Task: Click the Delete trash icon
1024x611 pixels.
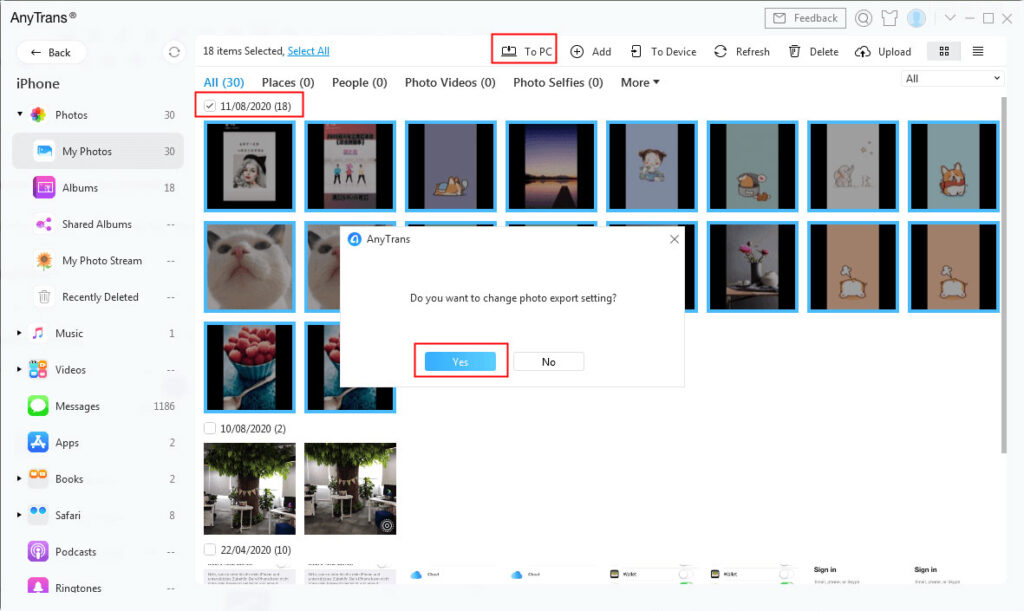Action: (x=794, y=51)
